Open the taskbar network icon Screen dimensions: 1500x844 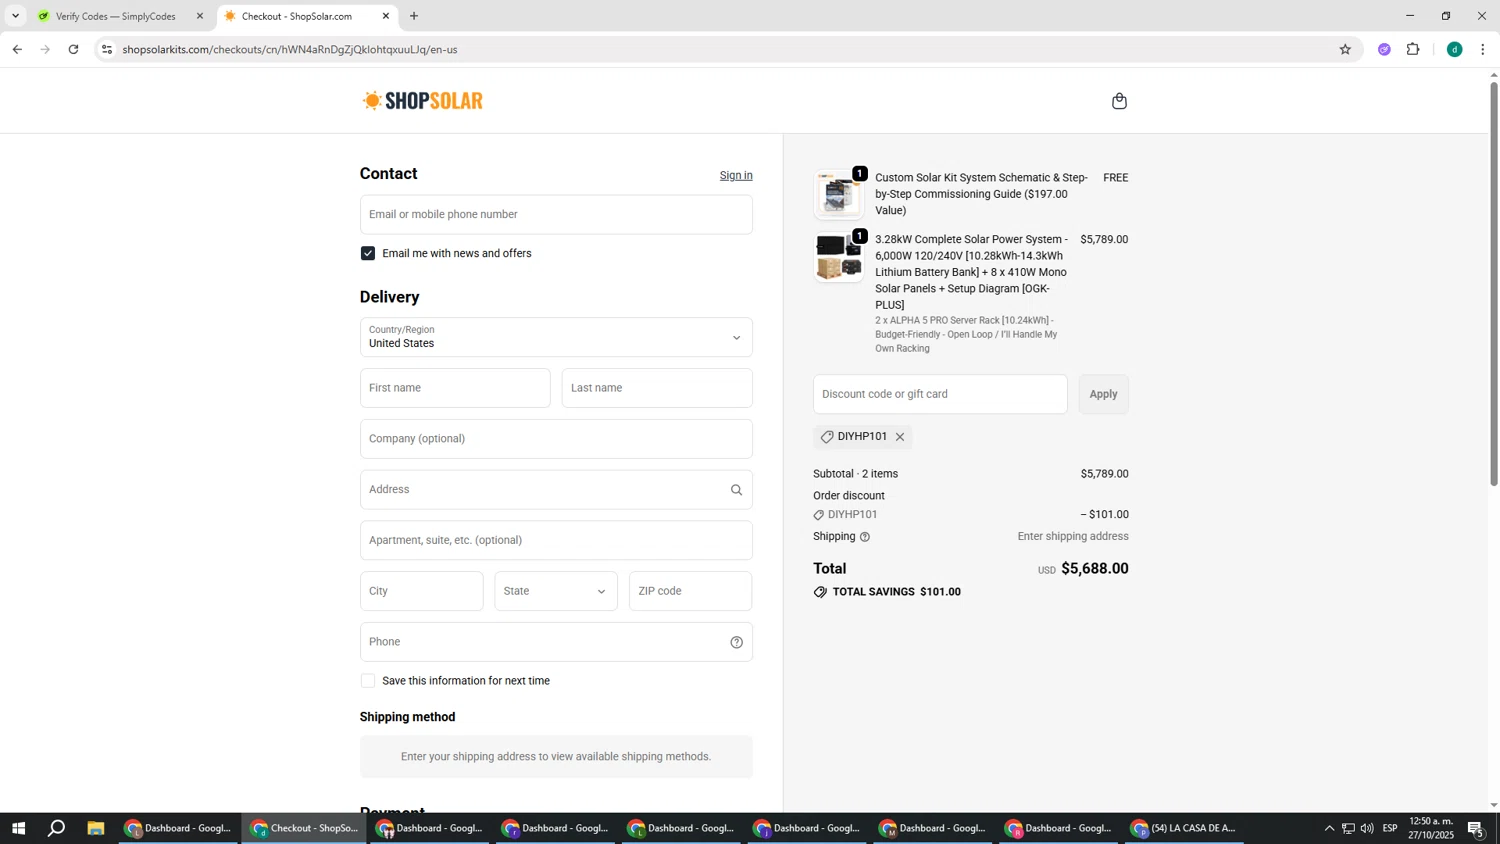1348,828
